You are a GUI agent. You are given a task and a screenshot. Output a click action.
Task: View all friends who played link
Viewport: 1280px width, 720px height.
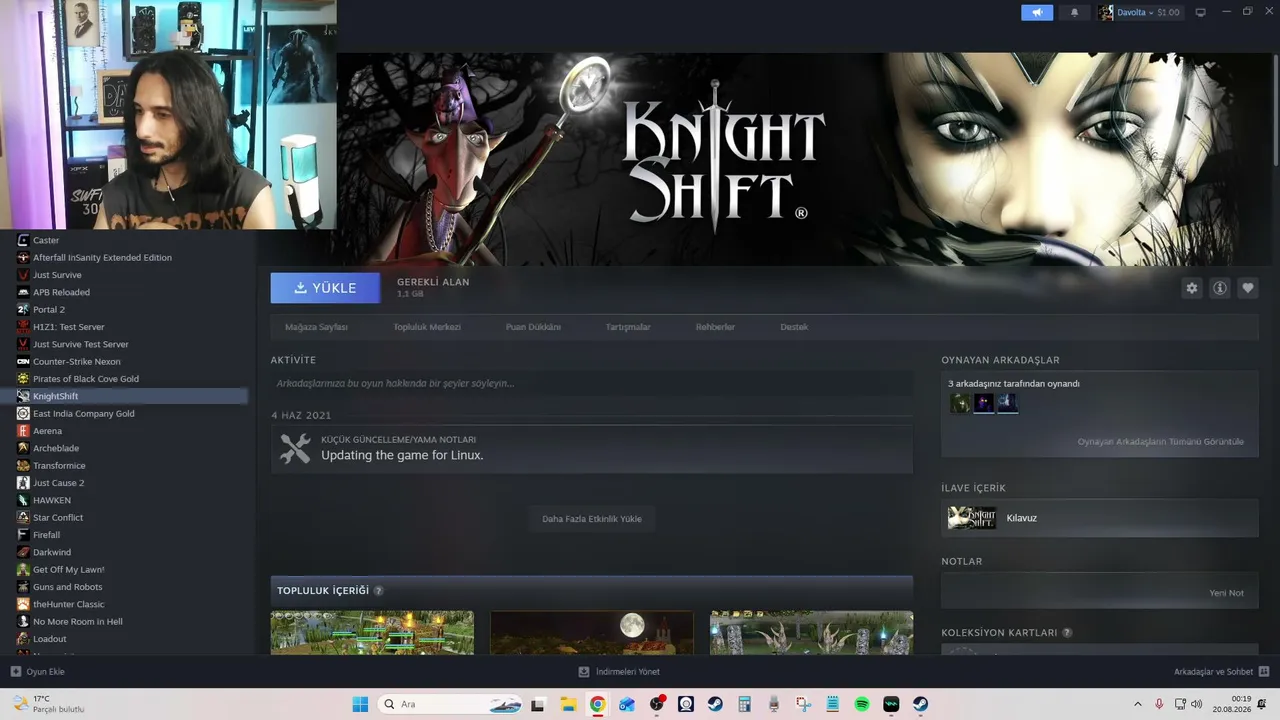(1160, 442)
